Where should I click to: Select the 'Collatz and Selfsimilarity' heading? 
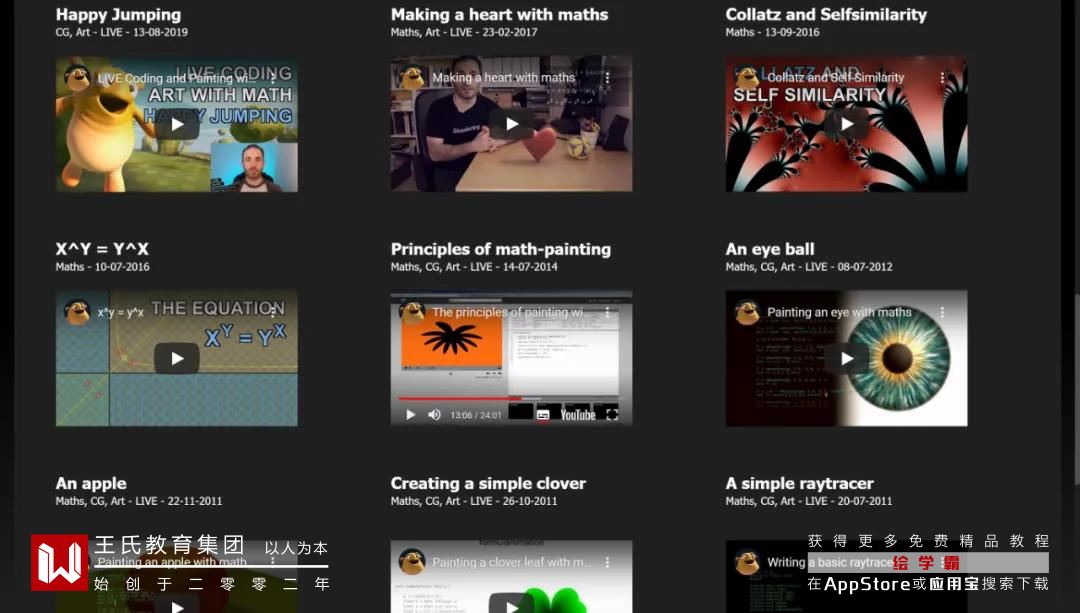(x=826, y=14)
